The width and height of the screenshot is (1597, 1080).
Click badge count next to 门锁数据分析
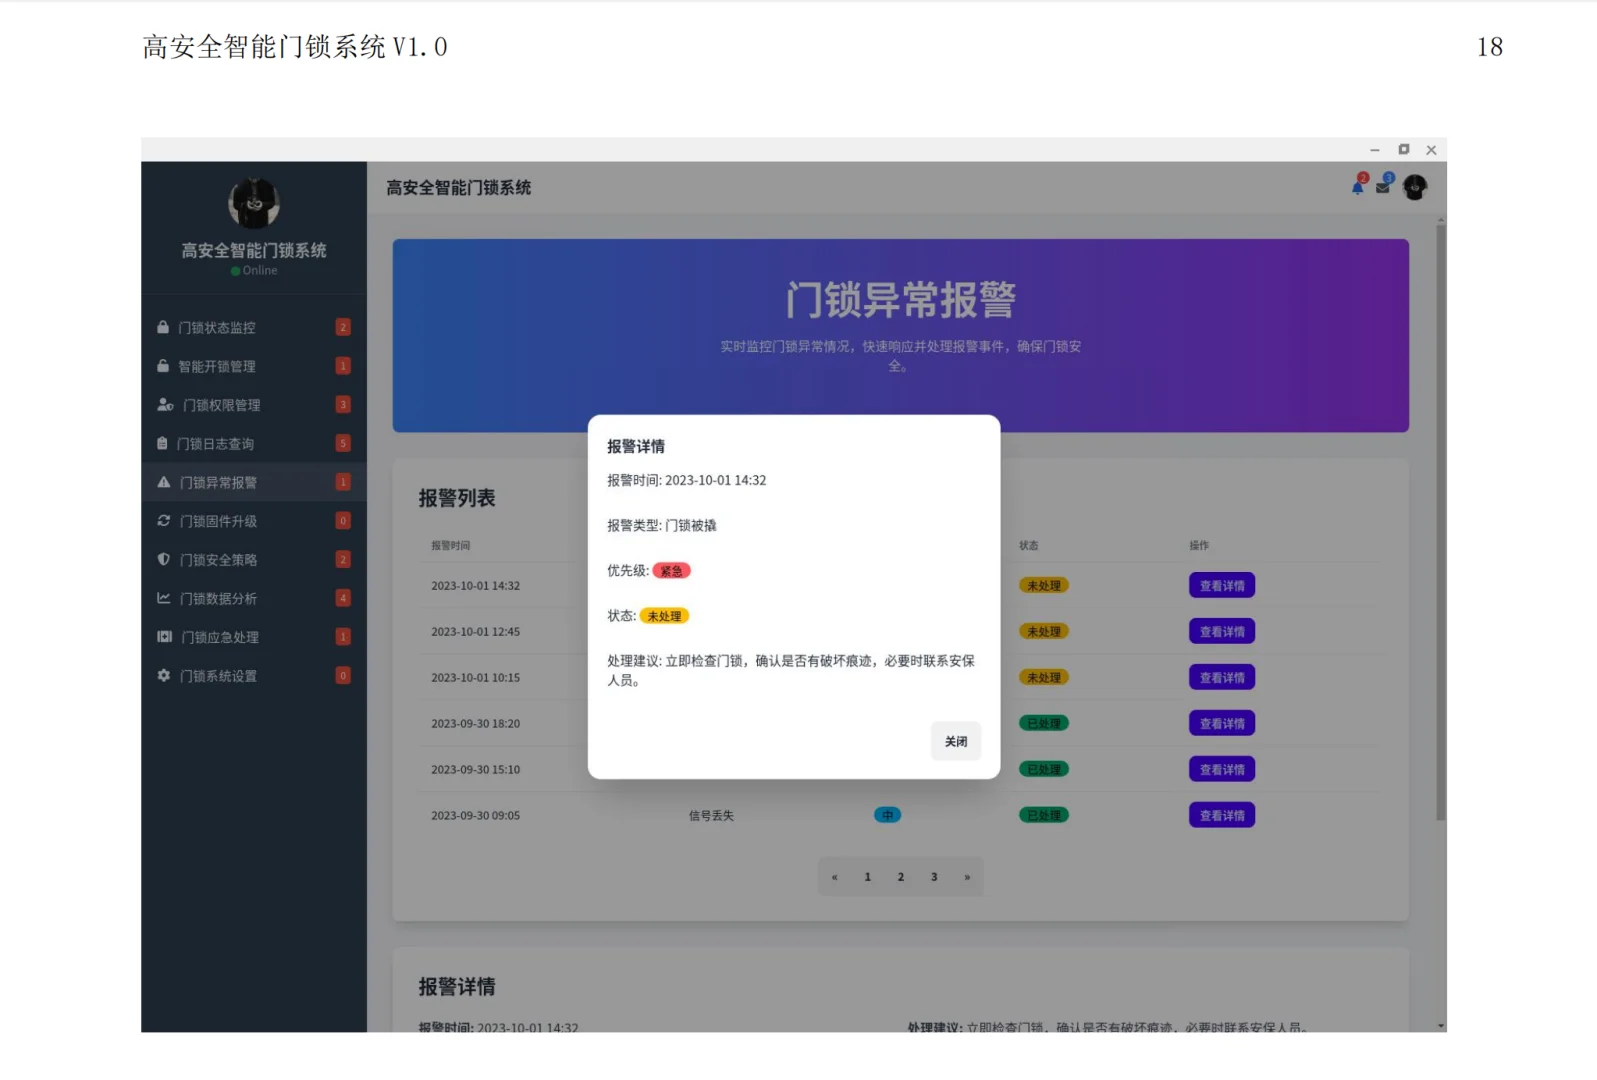coord(343,598)
